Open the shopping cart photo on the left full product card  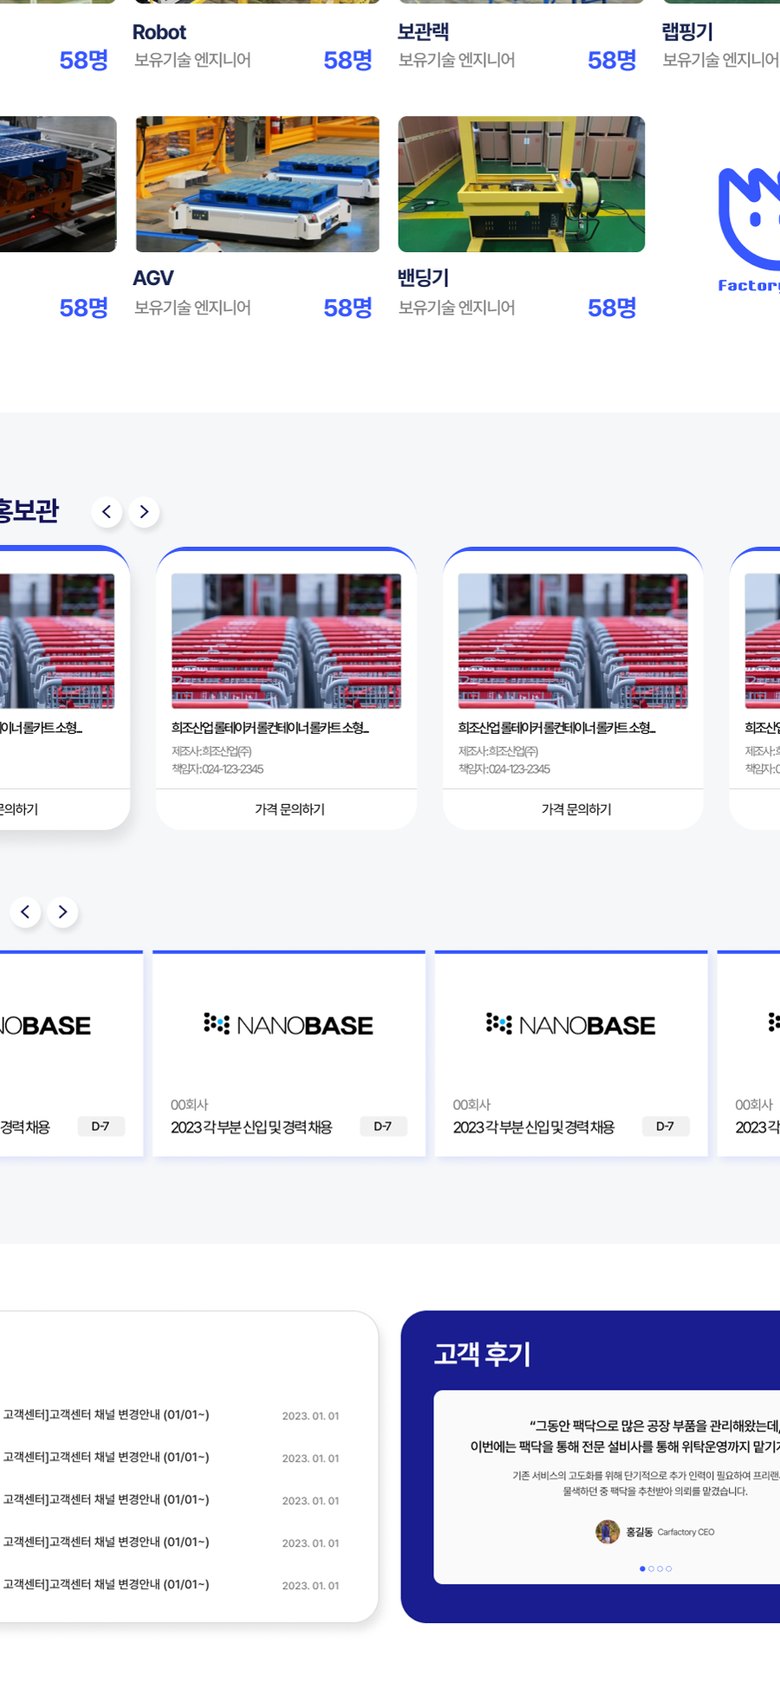pos(286,641)
